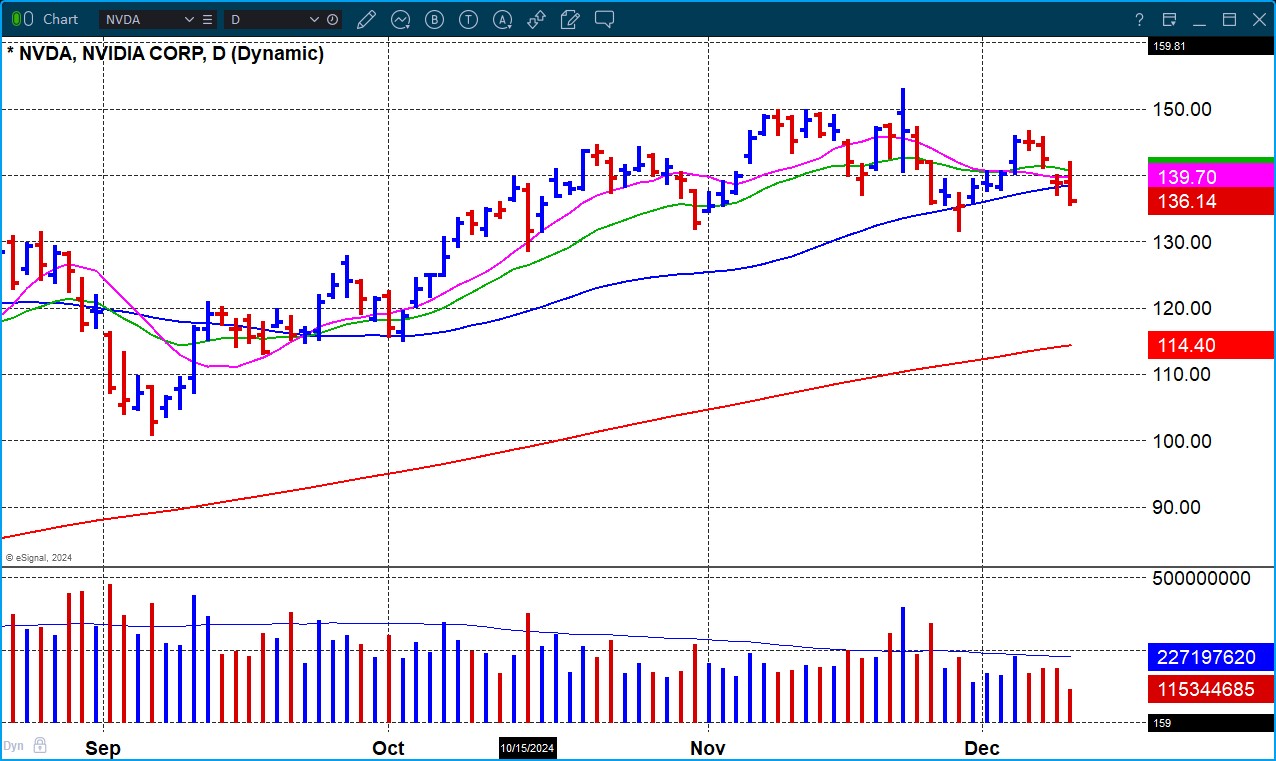The height and width of the screenshot is (761, 1276).
Task: Select the pencil drawing tool
Action: coord(366,19)
